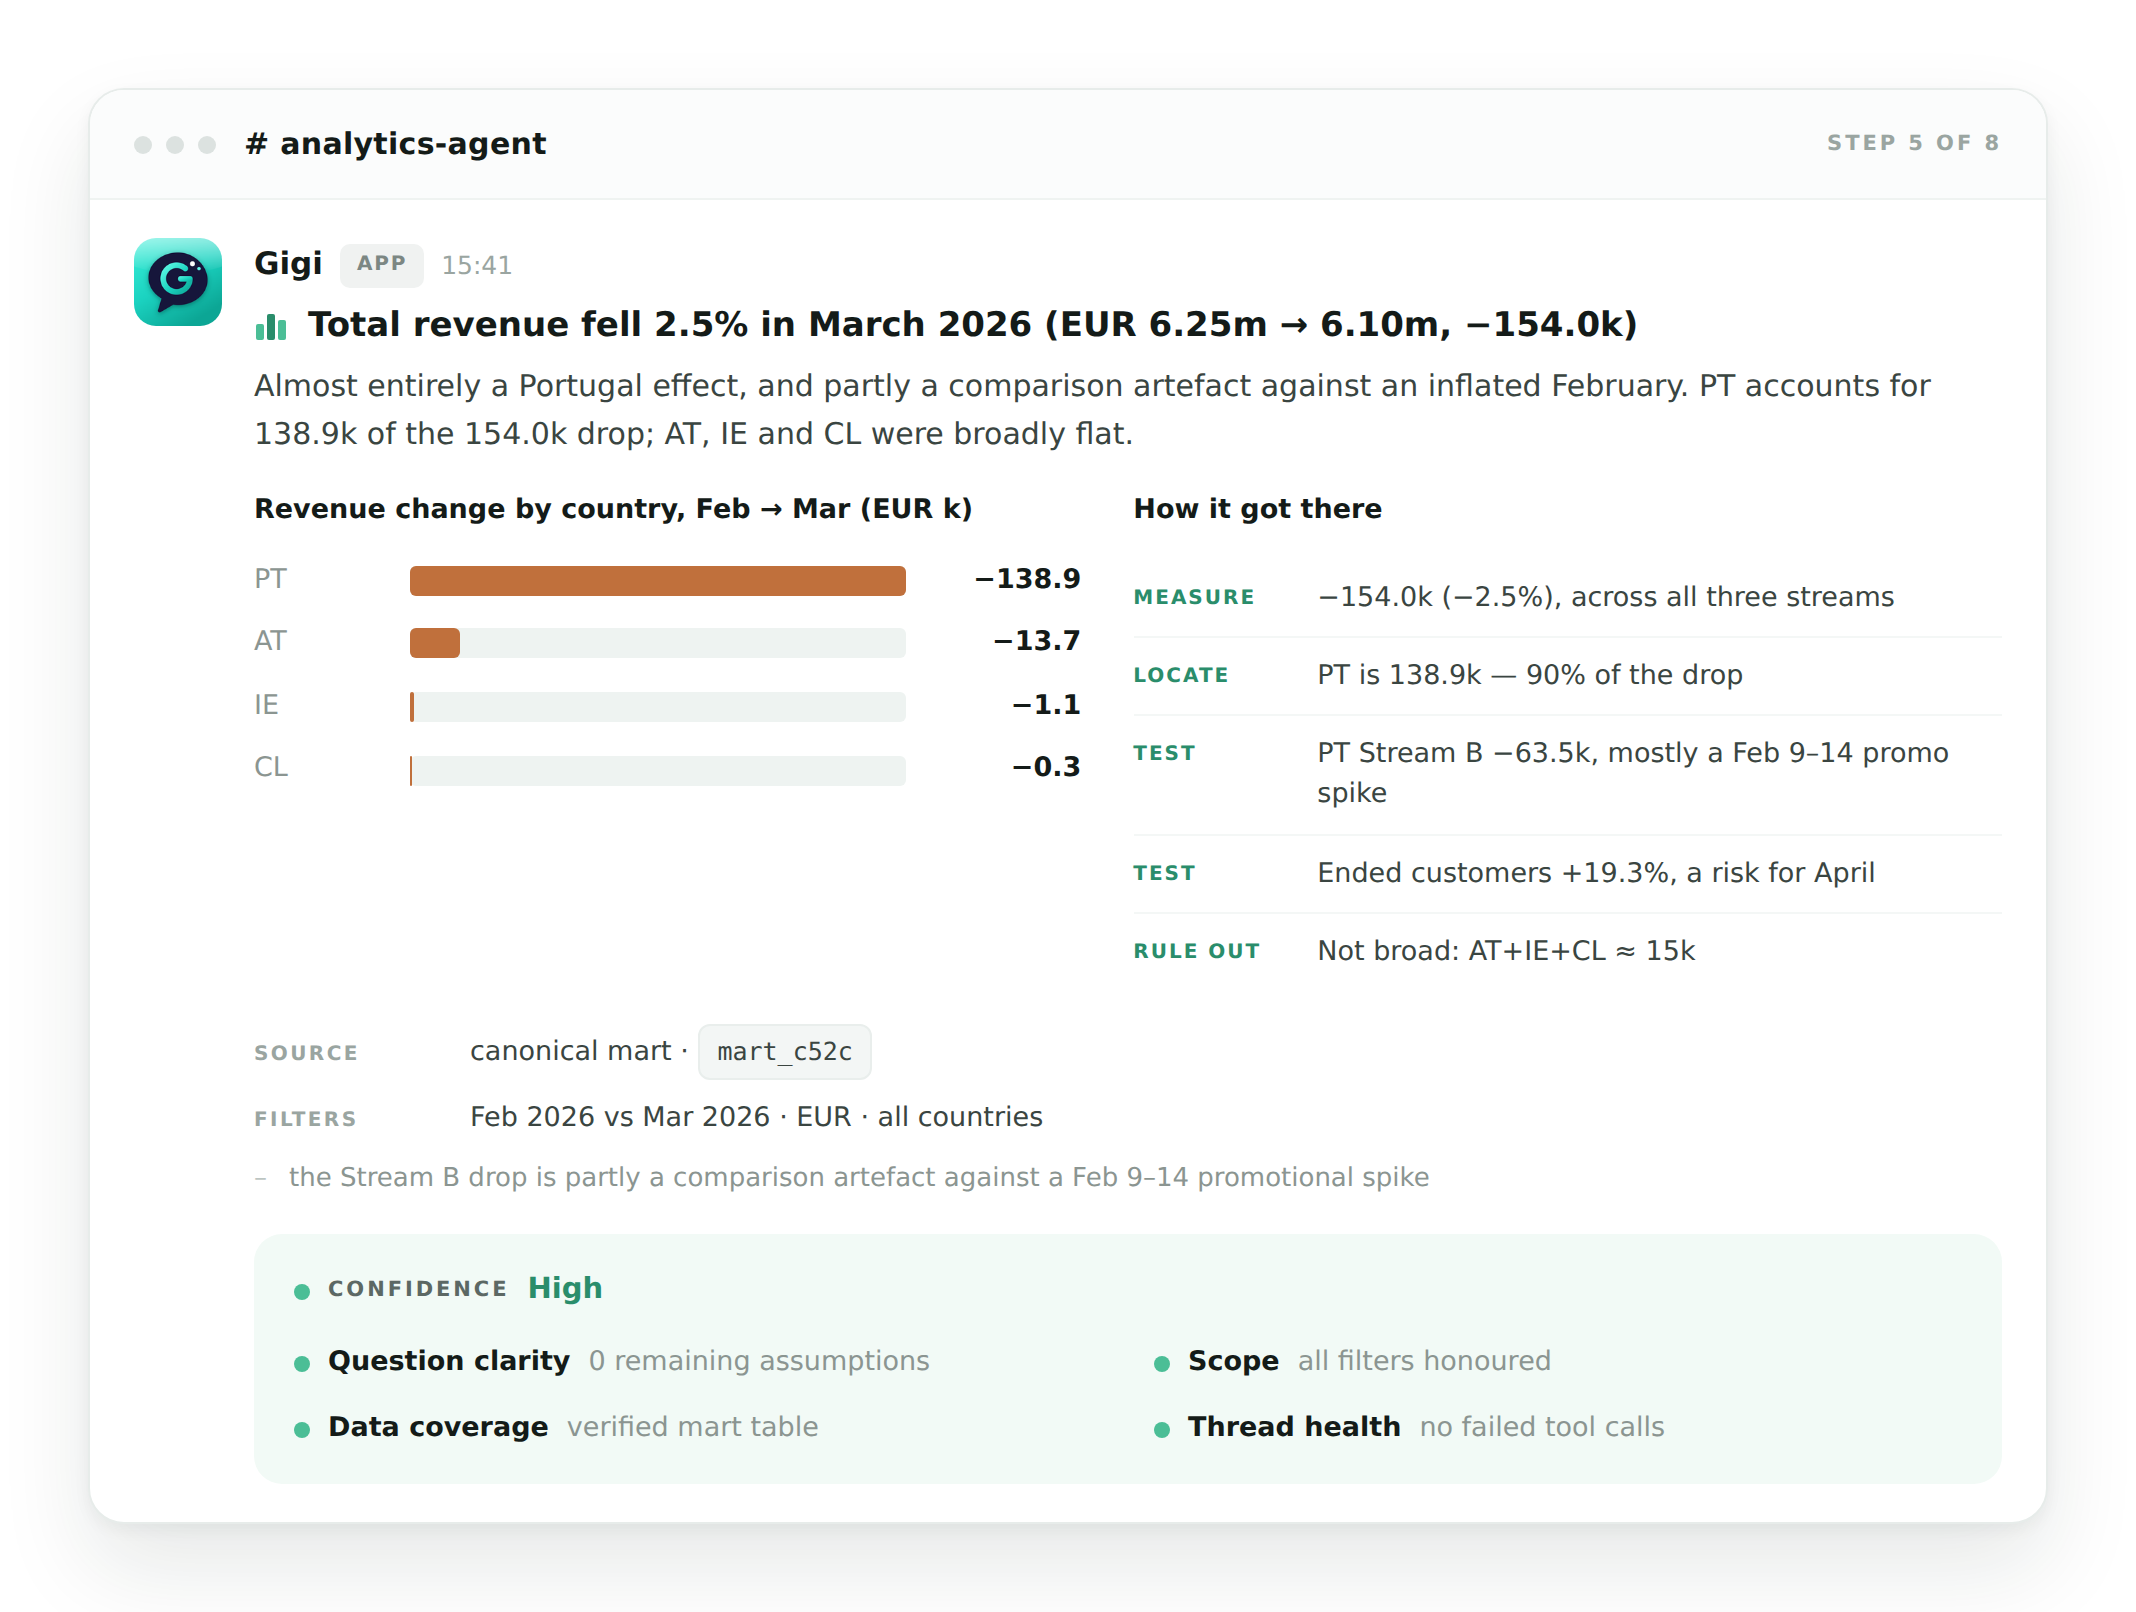Click the RULE OUT step label

pos(1197,951)
